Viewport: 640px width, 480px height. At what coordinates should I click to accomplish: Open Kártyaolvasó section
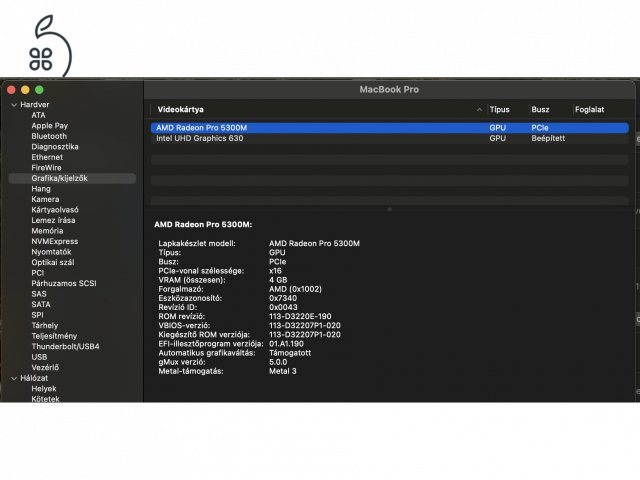pos(55,210)
